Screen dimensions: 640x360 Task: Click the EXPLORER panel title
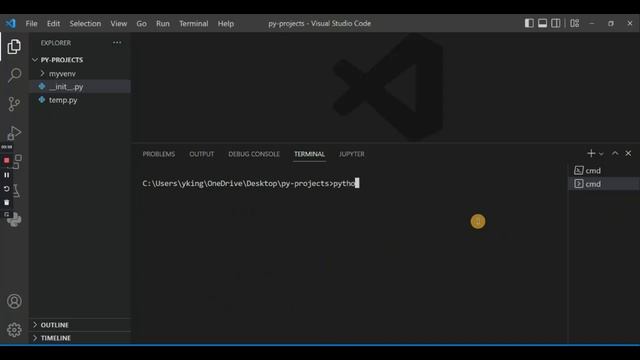tap(56, 43)
